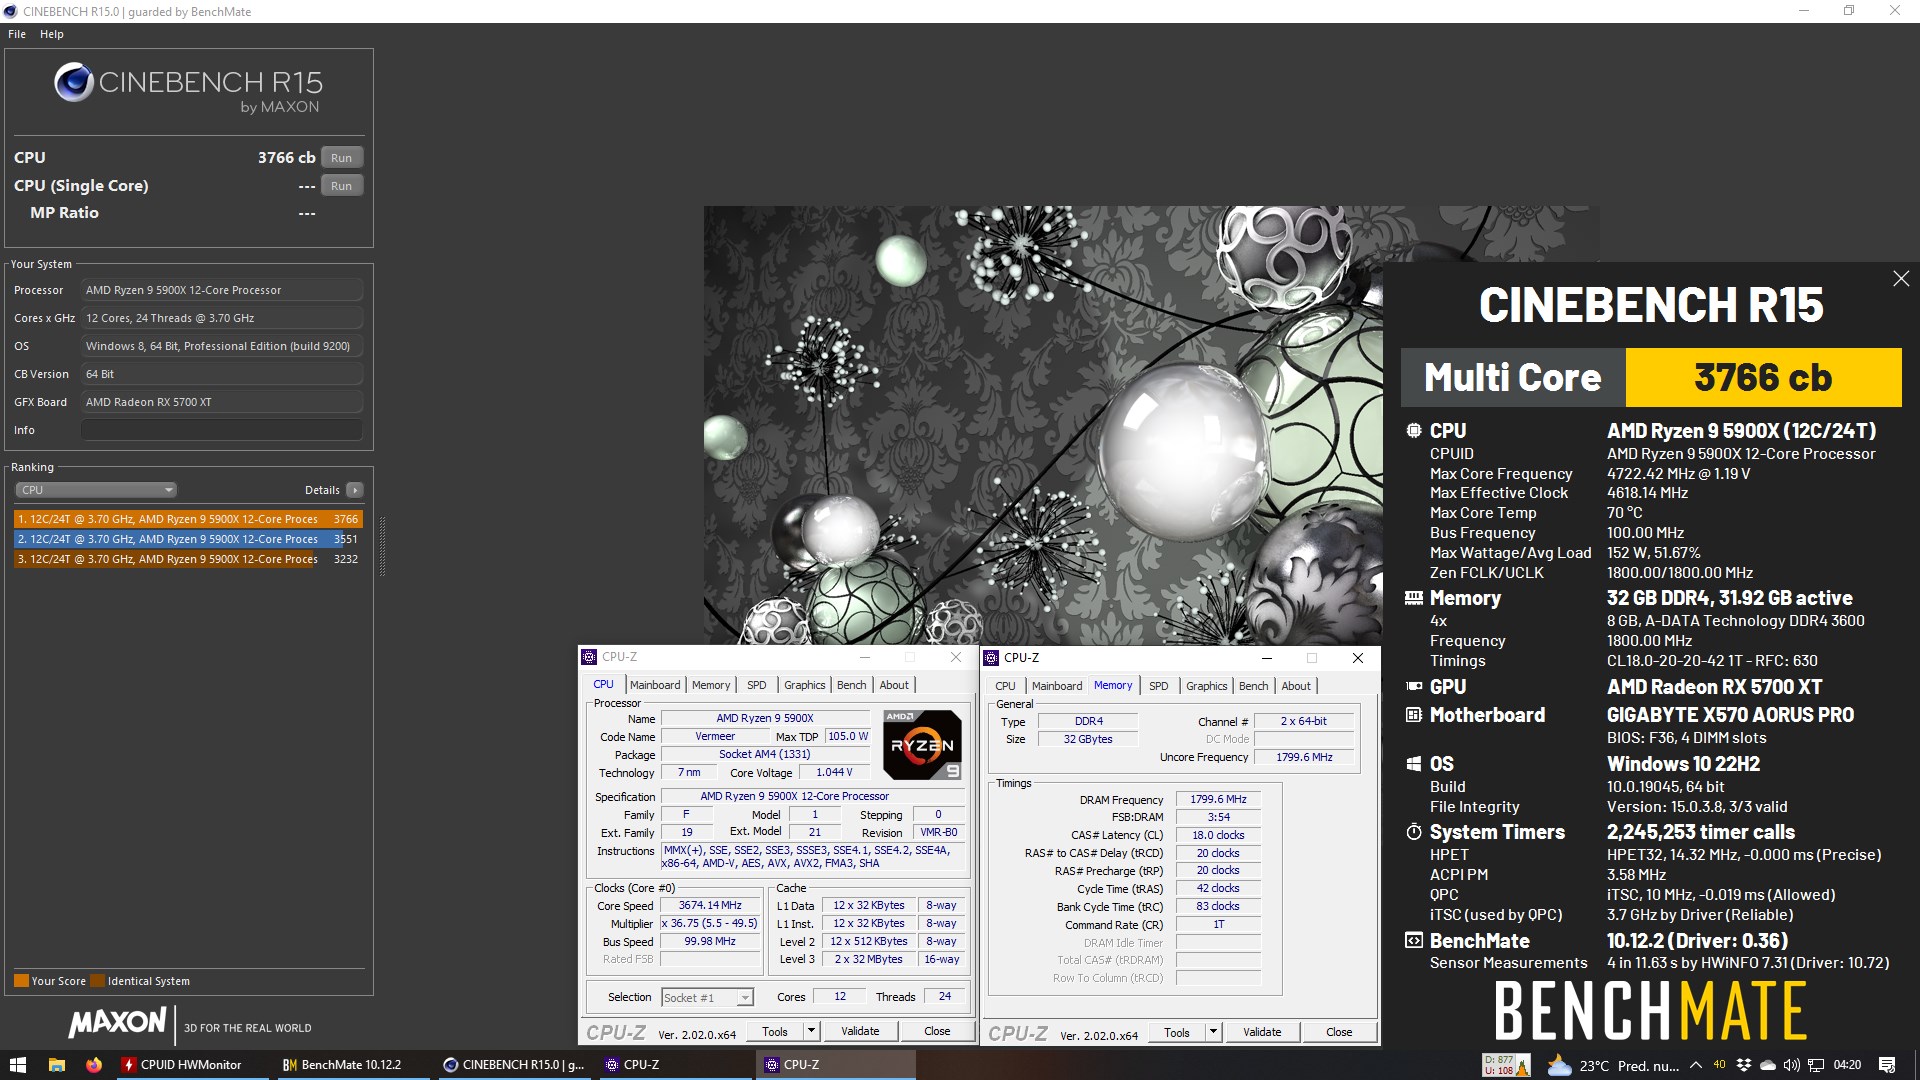Click the network speed meter tray widget
1920x1080 pixels.
1506,1065
